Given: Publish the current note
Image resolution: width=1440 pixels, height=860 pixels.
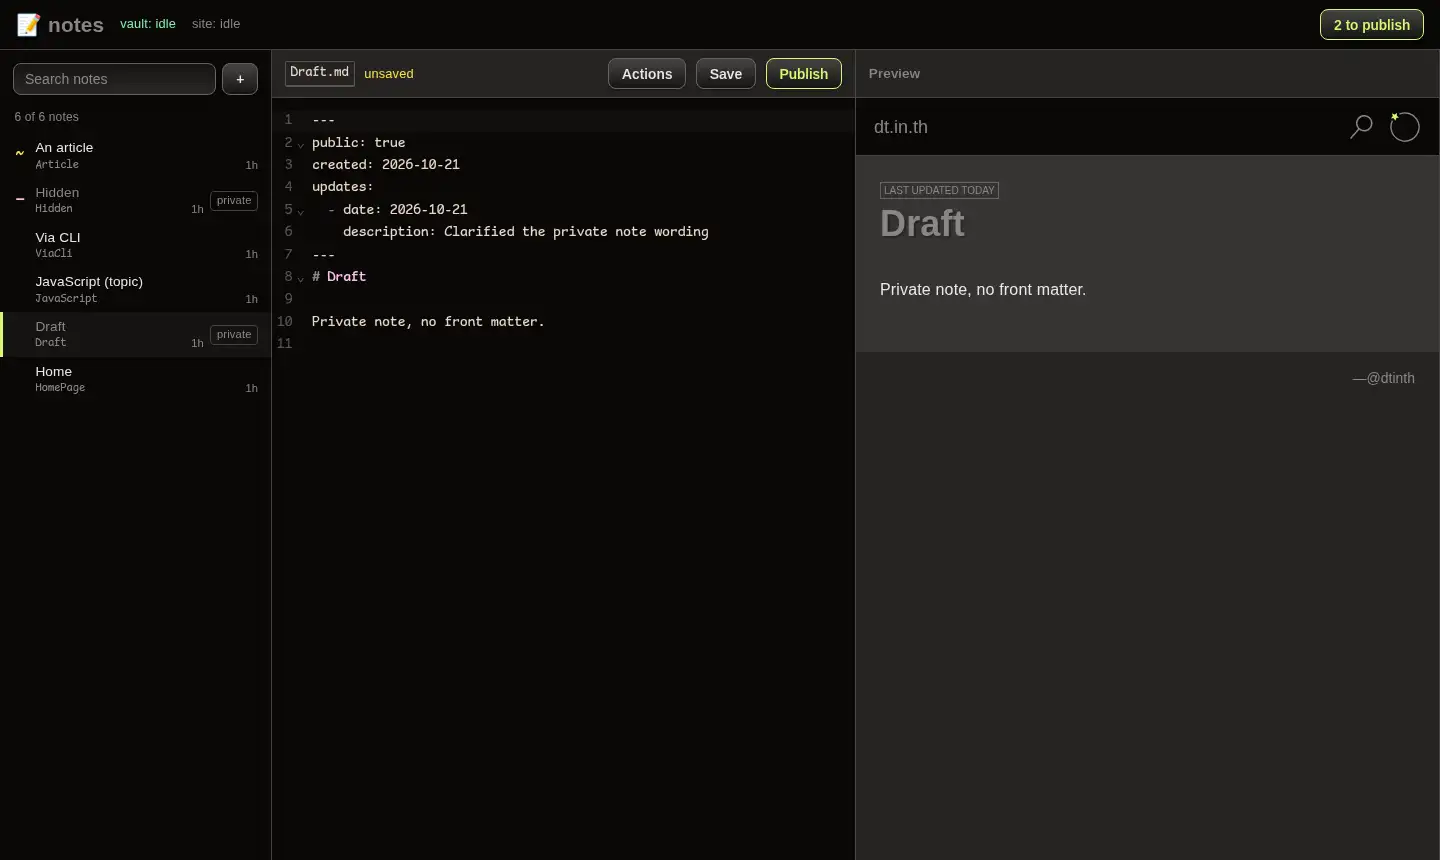Looking at the screenshot, I should tap(804, 74).
